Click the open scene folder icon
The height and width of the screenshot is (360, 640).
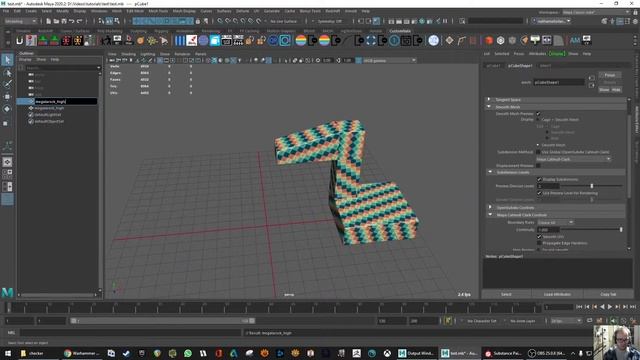point(56,21)
